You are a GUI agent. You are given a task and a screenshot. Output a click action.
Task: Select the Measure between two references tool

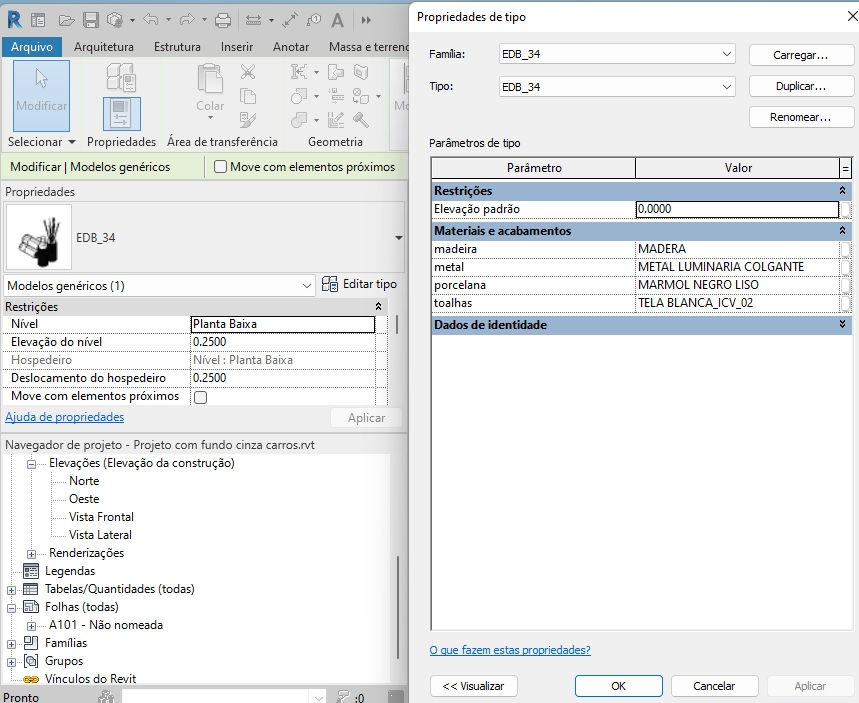253,20
